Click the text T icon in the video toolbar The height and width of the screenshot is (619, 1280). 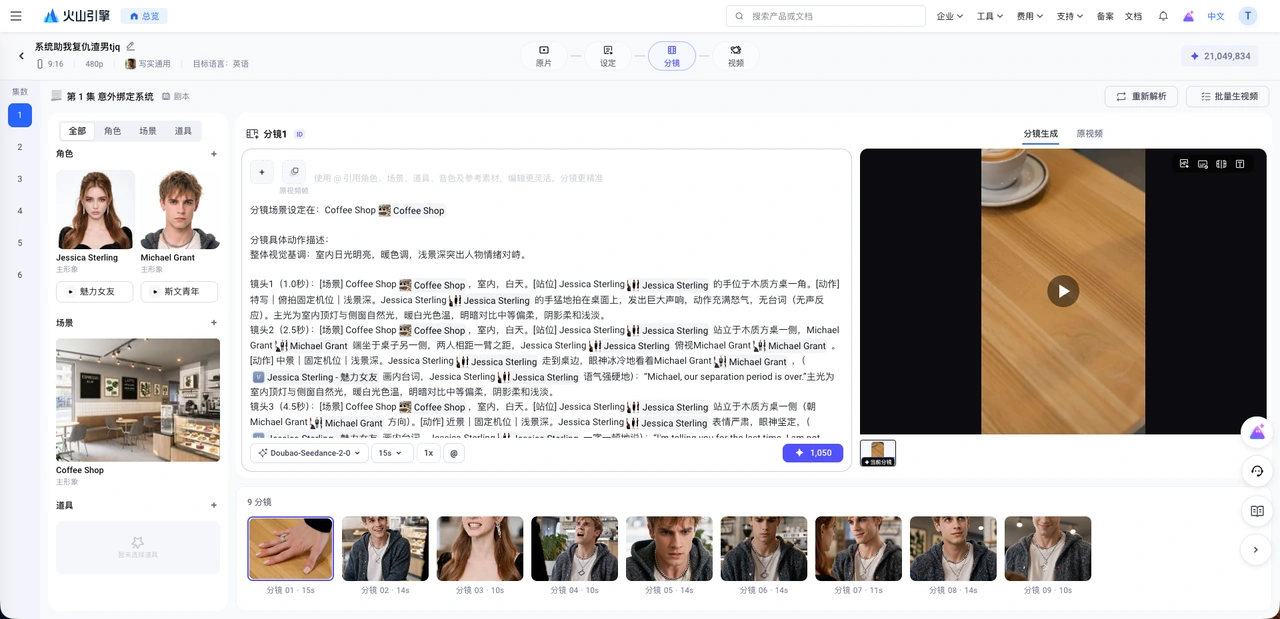(1240, 164)
